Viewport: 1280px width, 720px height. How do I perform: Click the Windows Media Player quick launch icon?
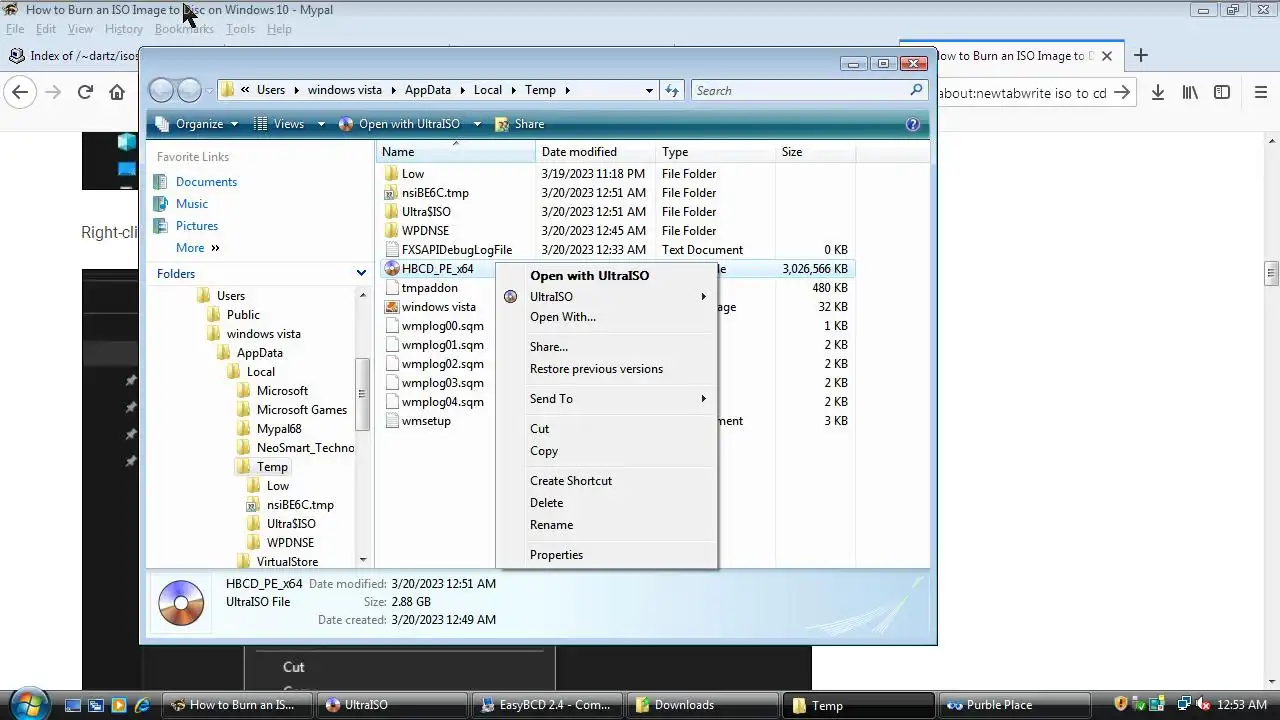coord(119,705)
